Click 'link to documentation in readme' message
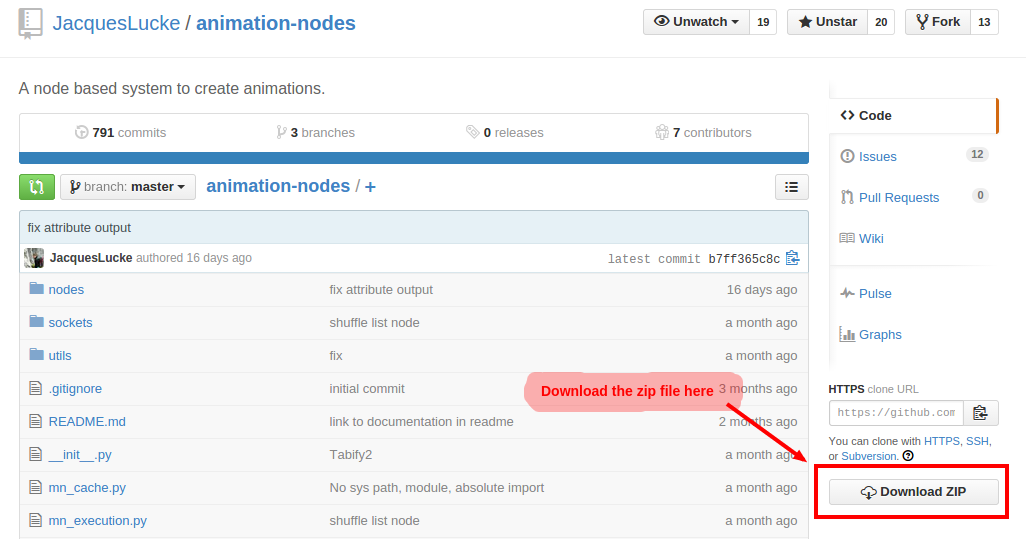The image size is (1026, 539). (421, 422)
